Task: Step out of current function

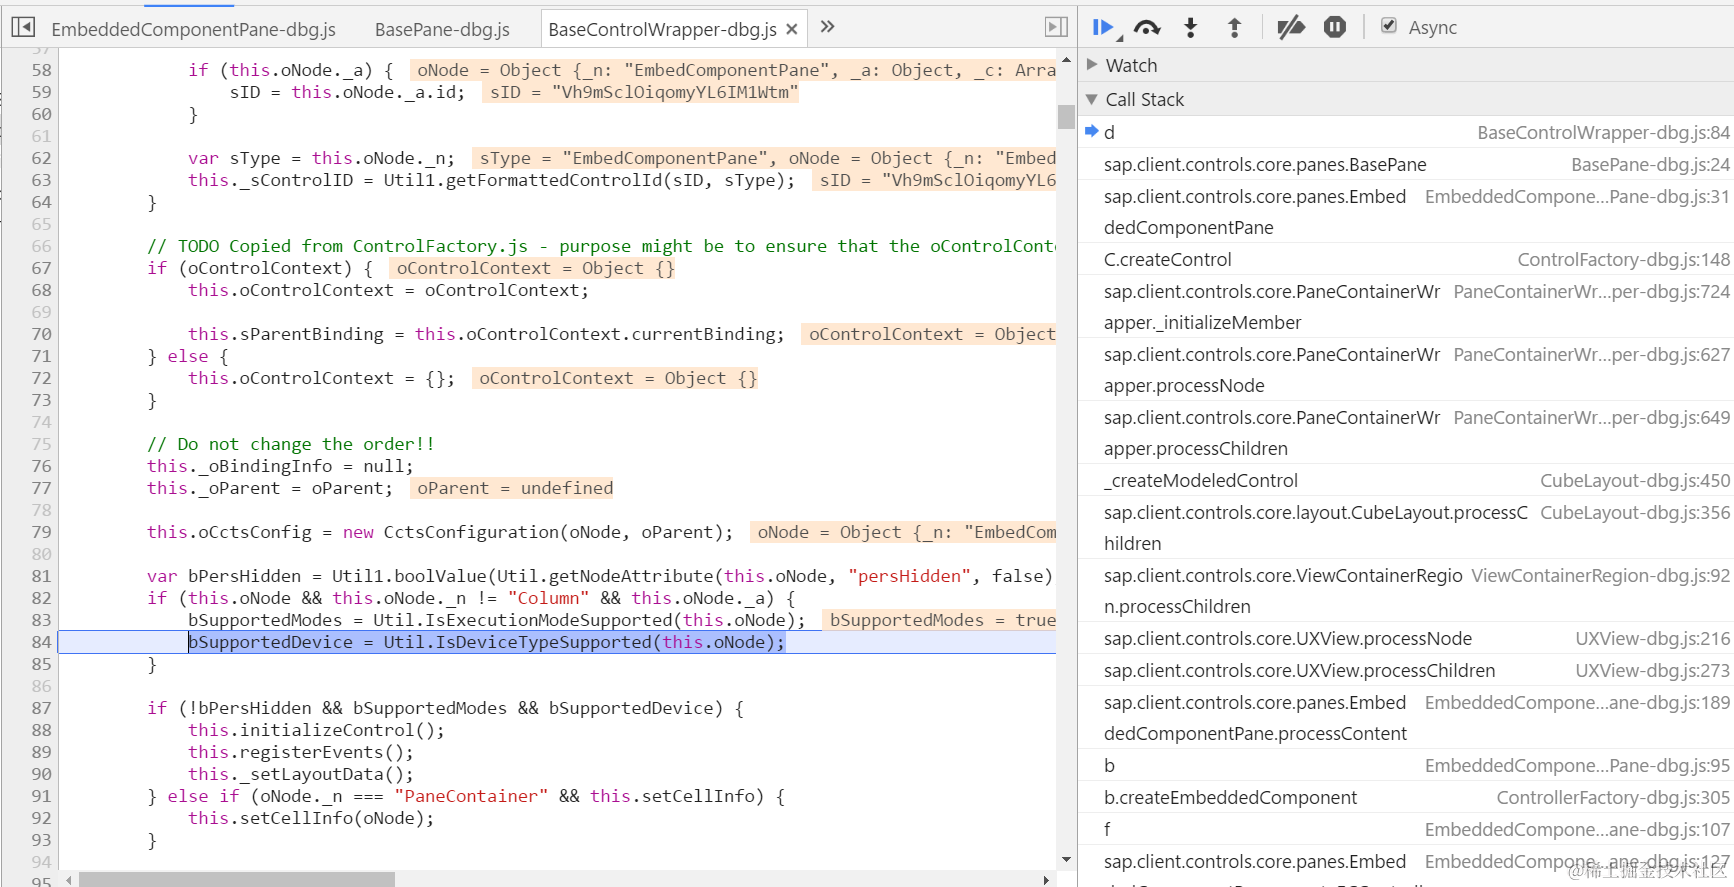Action: [x=1234, y=28]
